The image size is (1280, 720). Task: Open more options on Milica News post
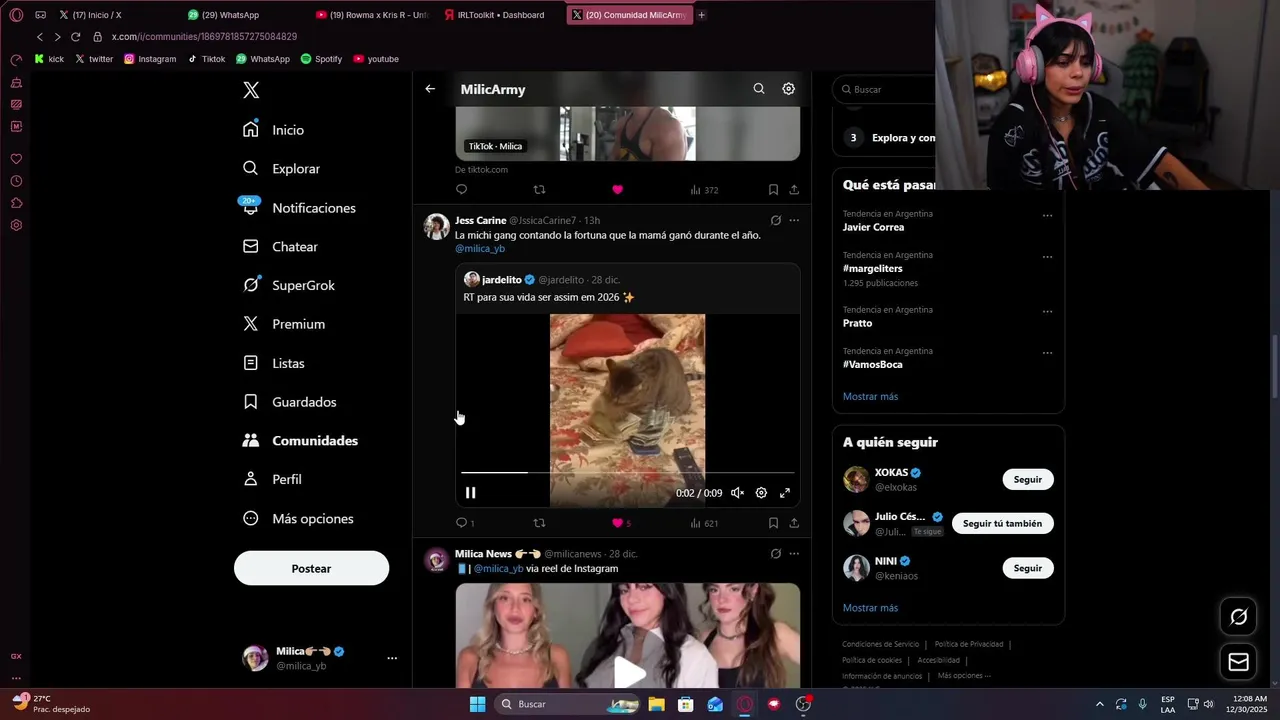794,554
